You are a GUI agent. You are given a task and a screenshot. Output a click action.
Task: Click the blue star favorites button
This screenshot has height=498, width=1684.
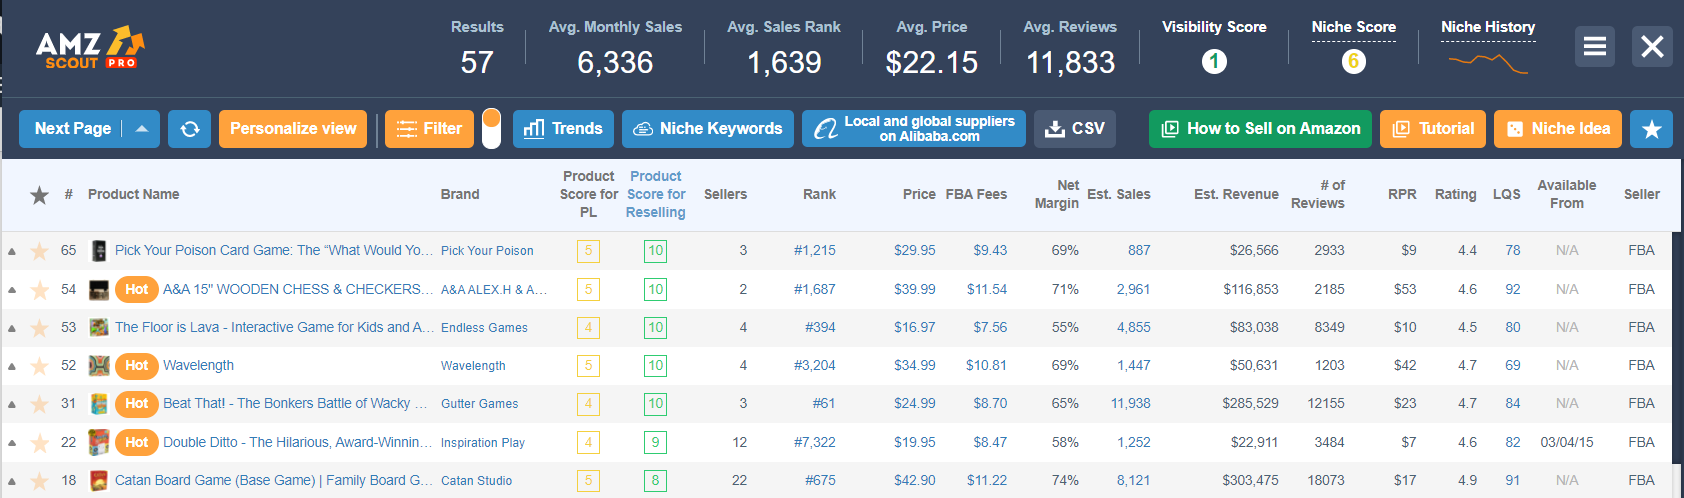coord(1651,129)
